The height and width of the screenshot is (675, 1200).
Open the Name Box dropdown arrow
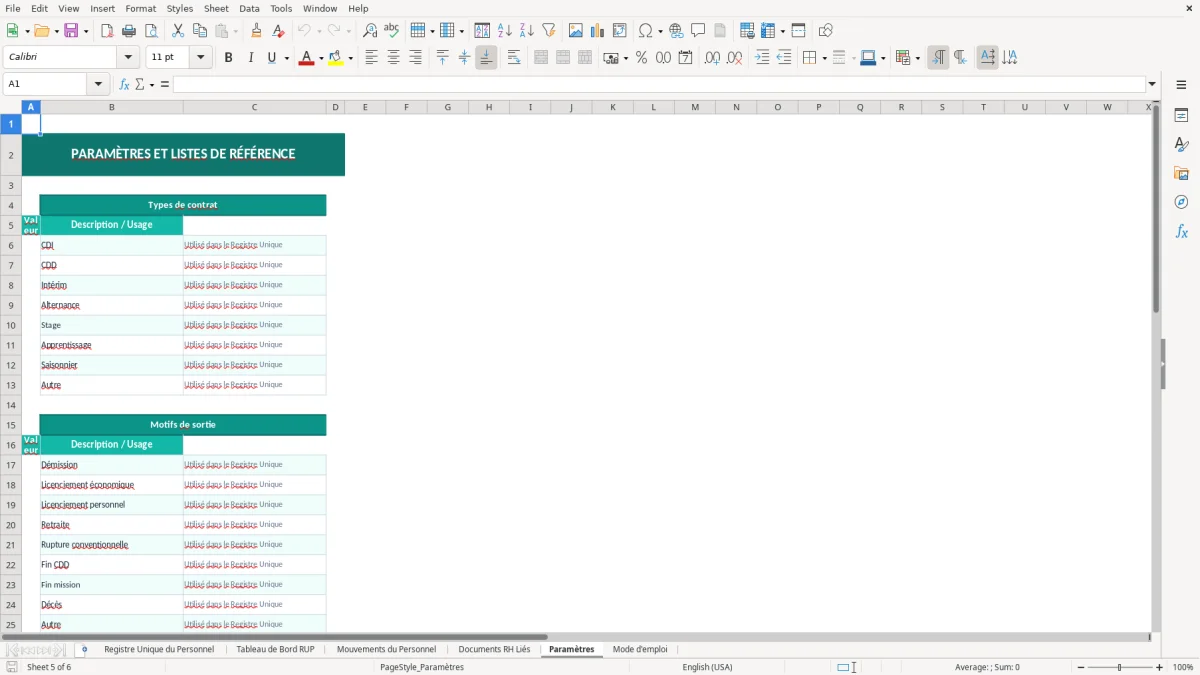tap(99, 84)
